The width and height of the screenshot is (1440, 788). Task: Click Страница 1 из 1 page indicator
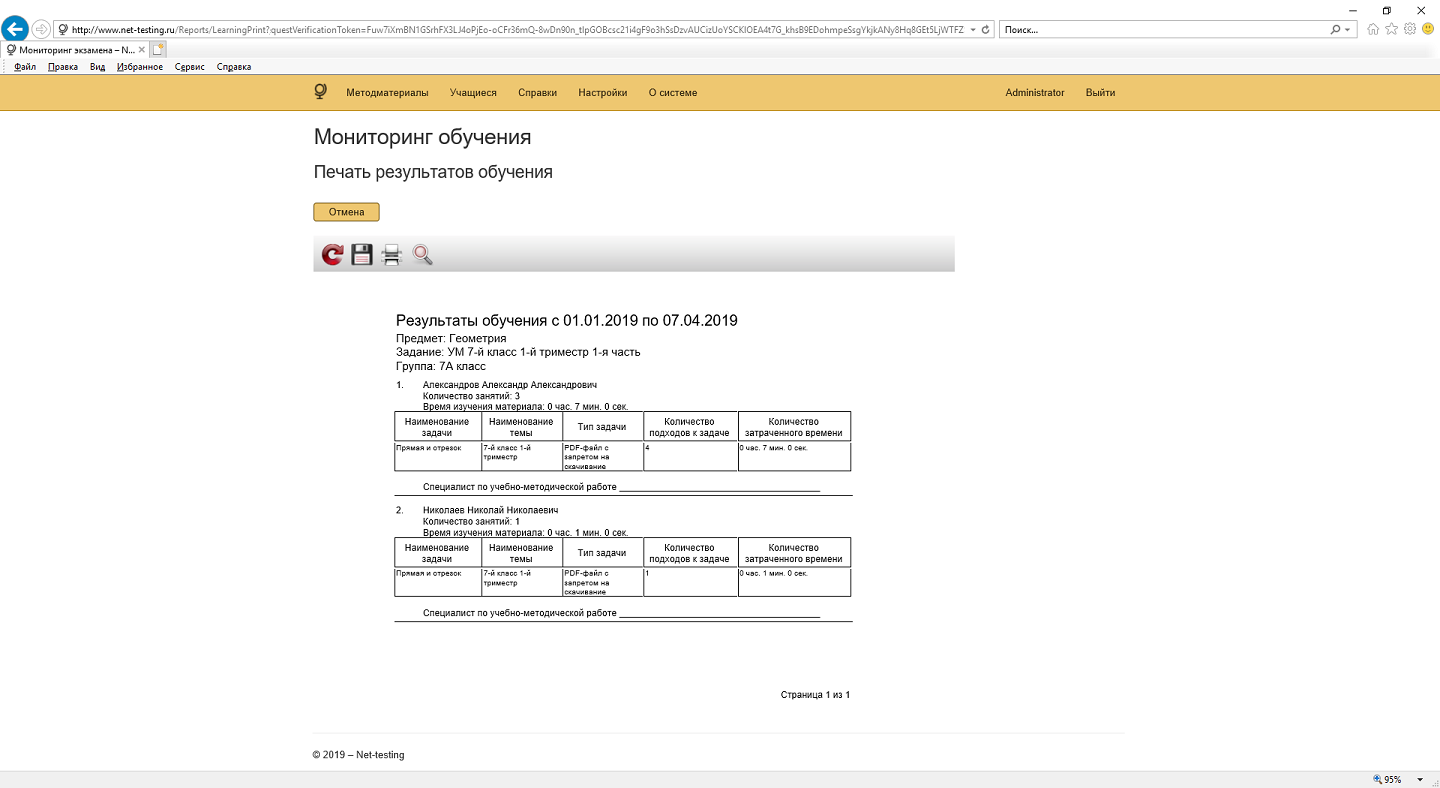[x=815, y=694]
